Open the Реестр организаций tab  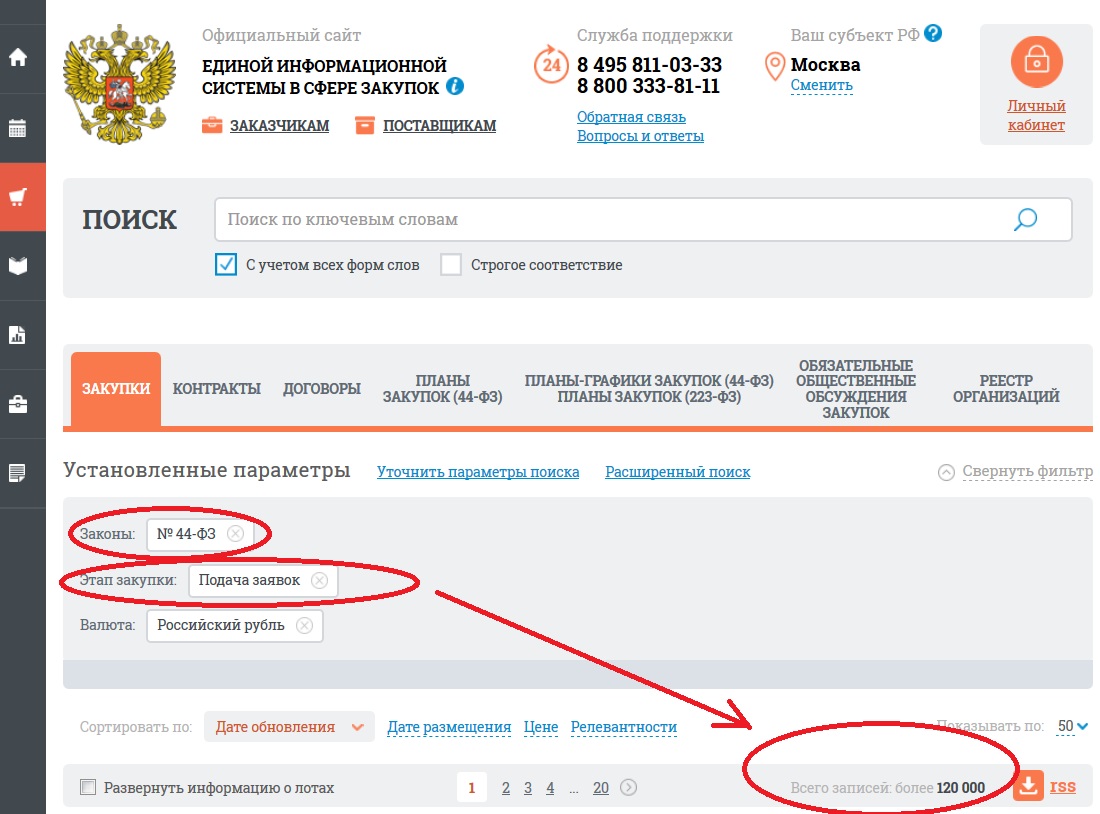(x=1006, y=389)
